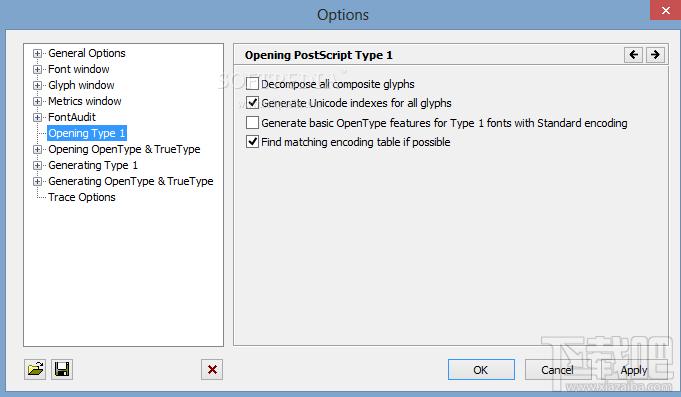Open options file with folder icon
The height and width of the screenshot is (397, 681).
35,370
